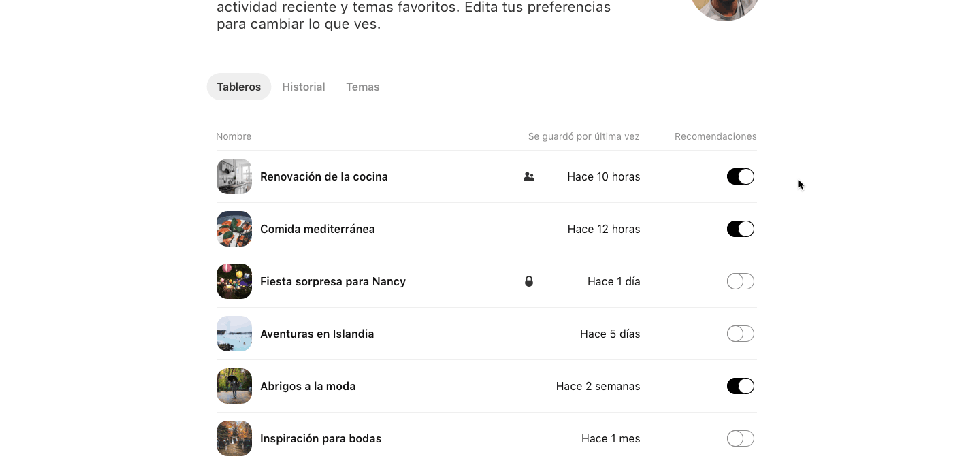Enable recommendations for Aventuras en Islandia

point(740,334)
